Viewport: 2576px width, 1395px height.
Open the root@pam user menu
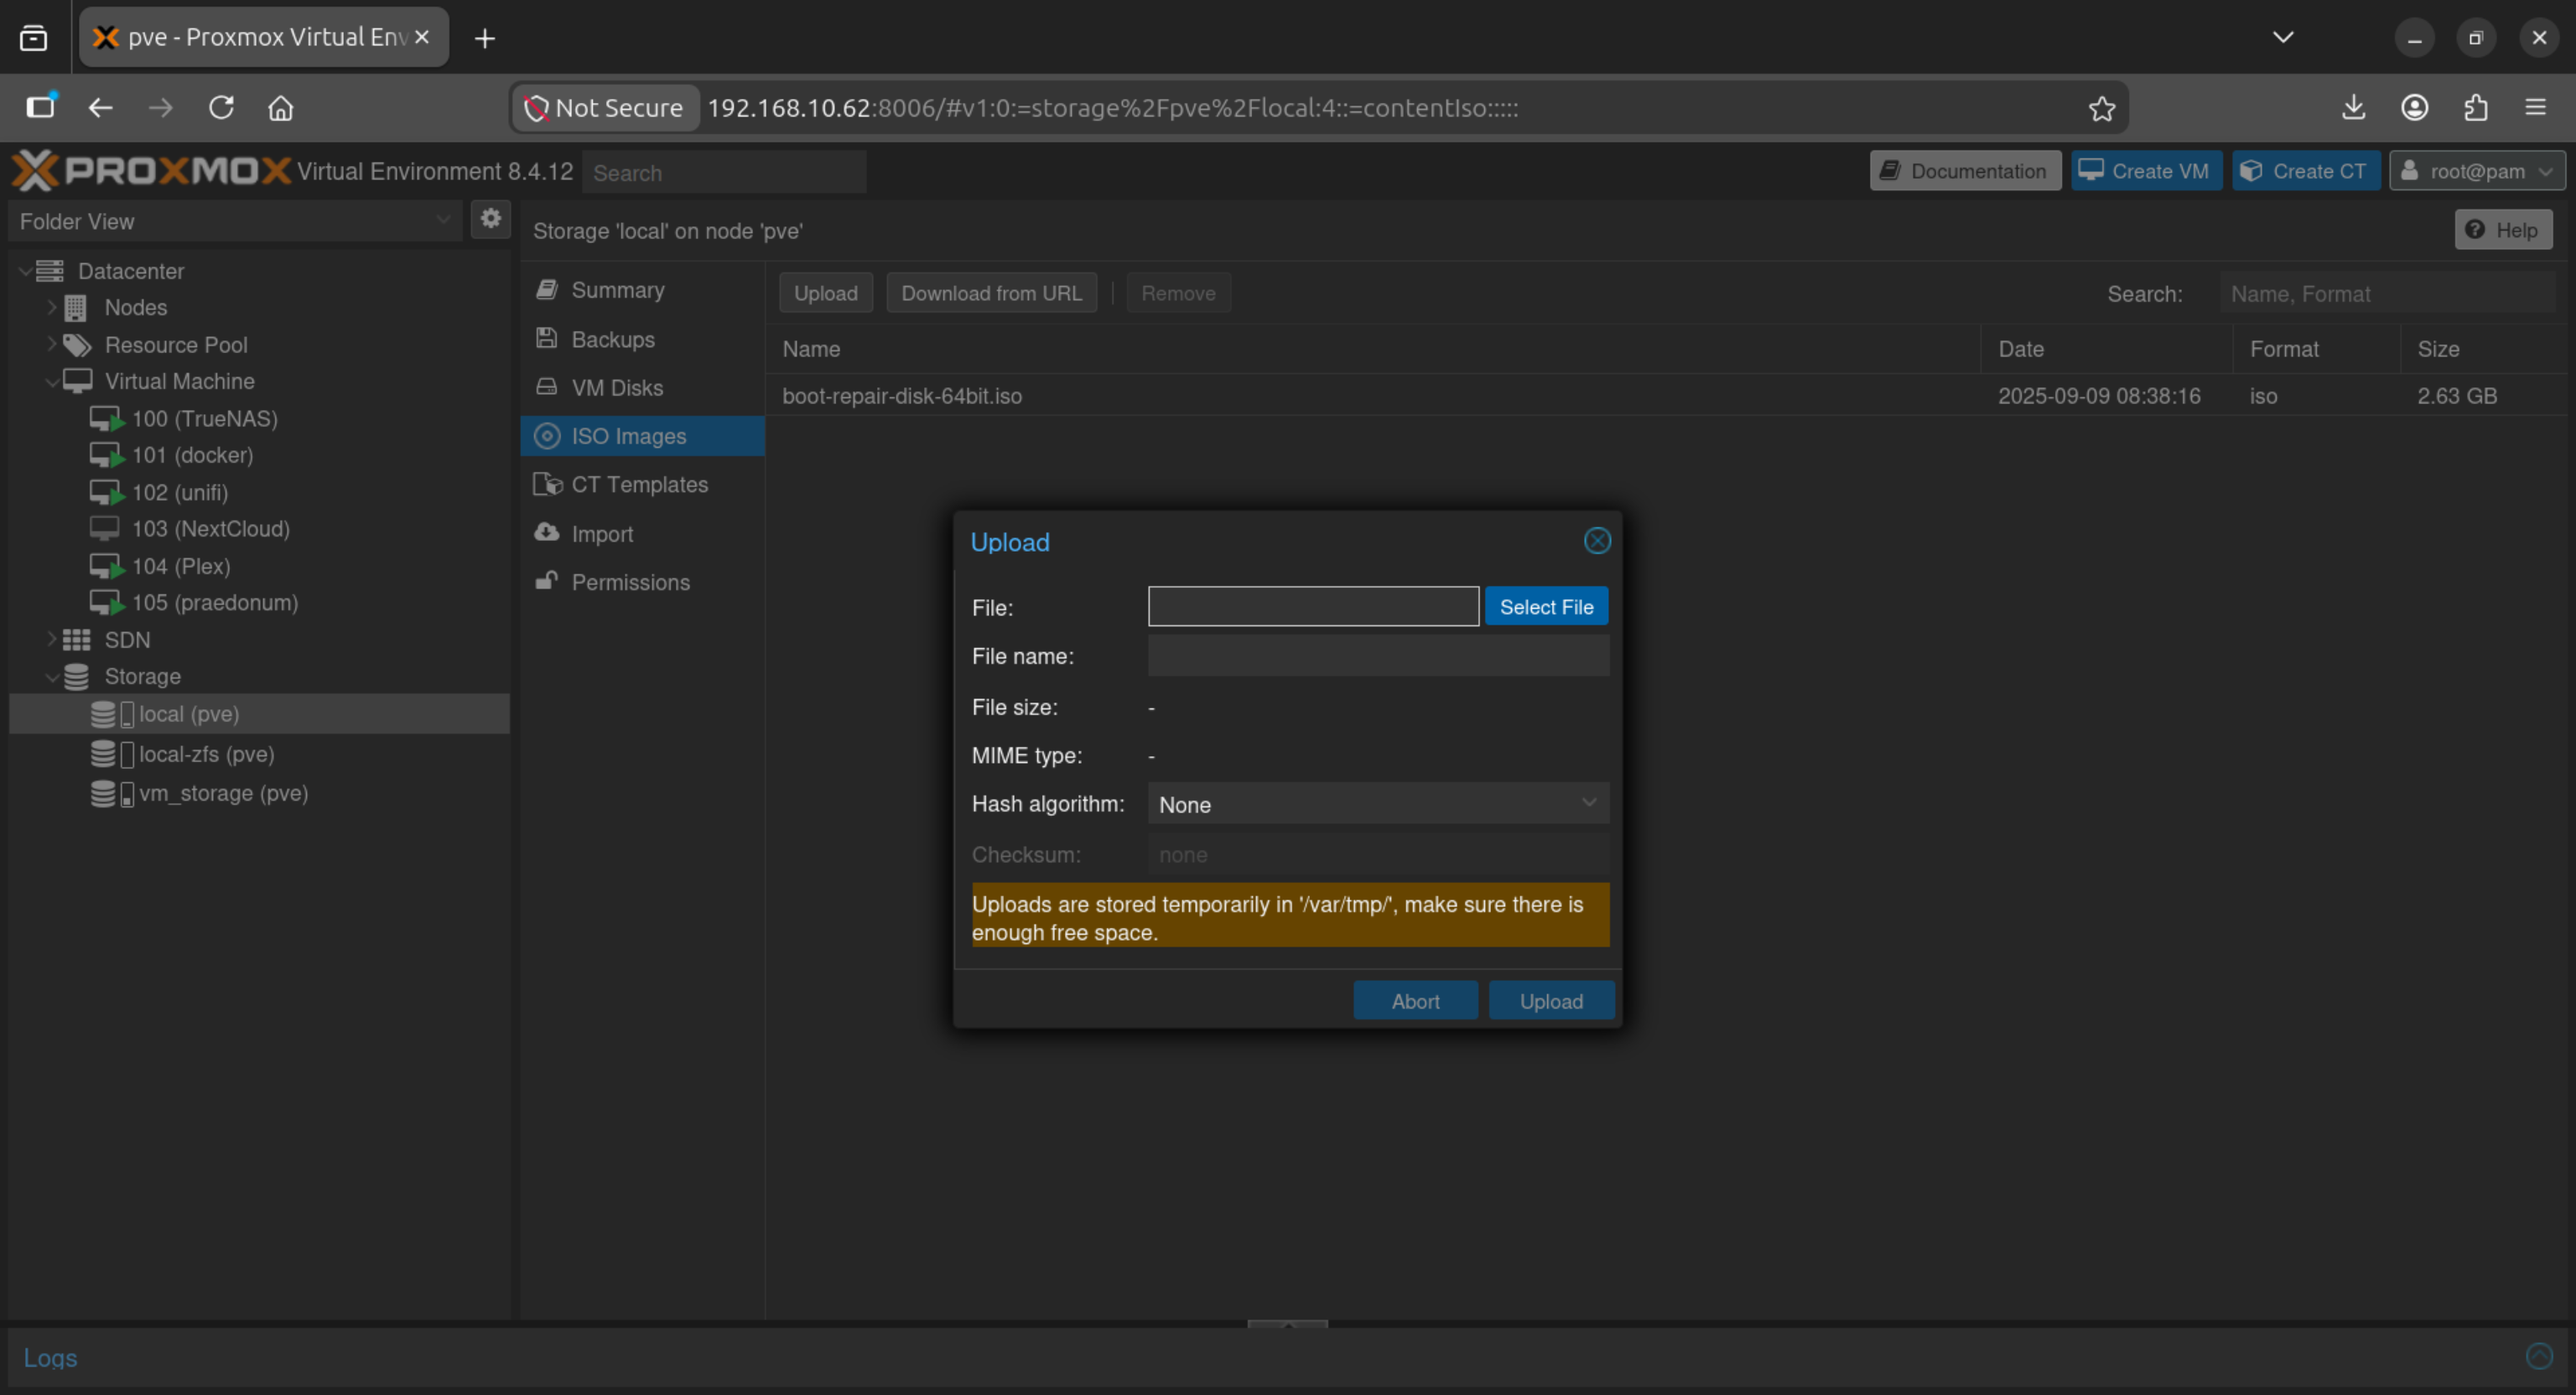point(2476,171)
